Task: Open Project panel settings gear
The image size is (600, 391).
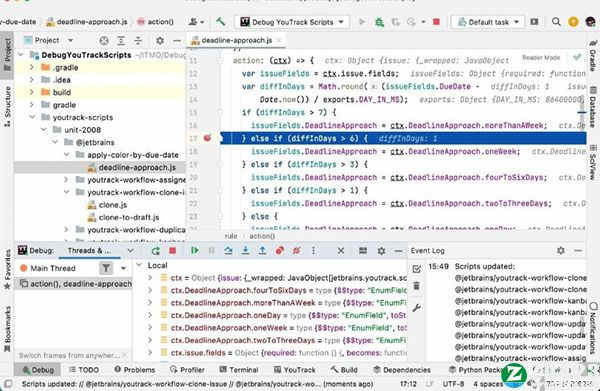Action: pos(160,40)
